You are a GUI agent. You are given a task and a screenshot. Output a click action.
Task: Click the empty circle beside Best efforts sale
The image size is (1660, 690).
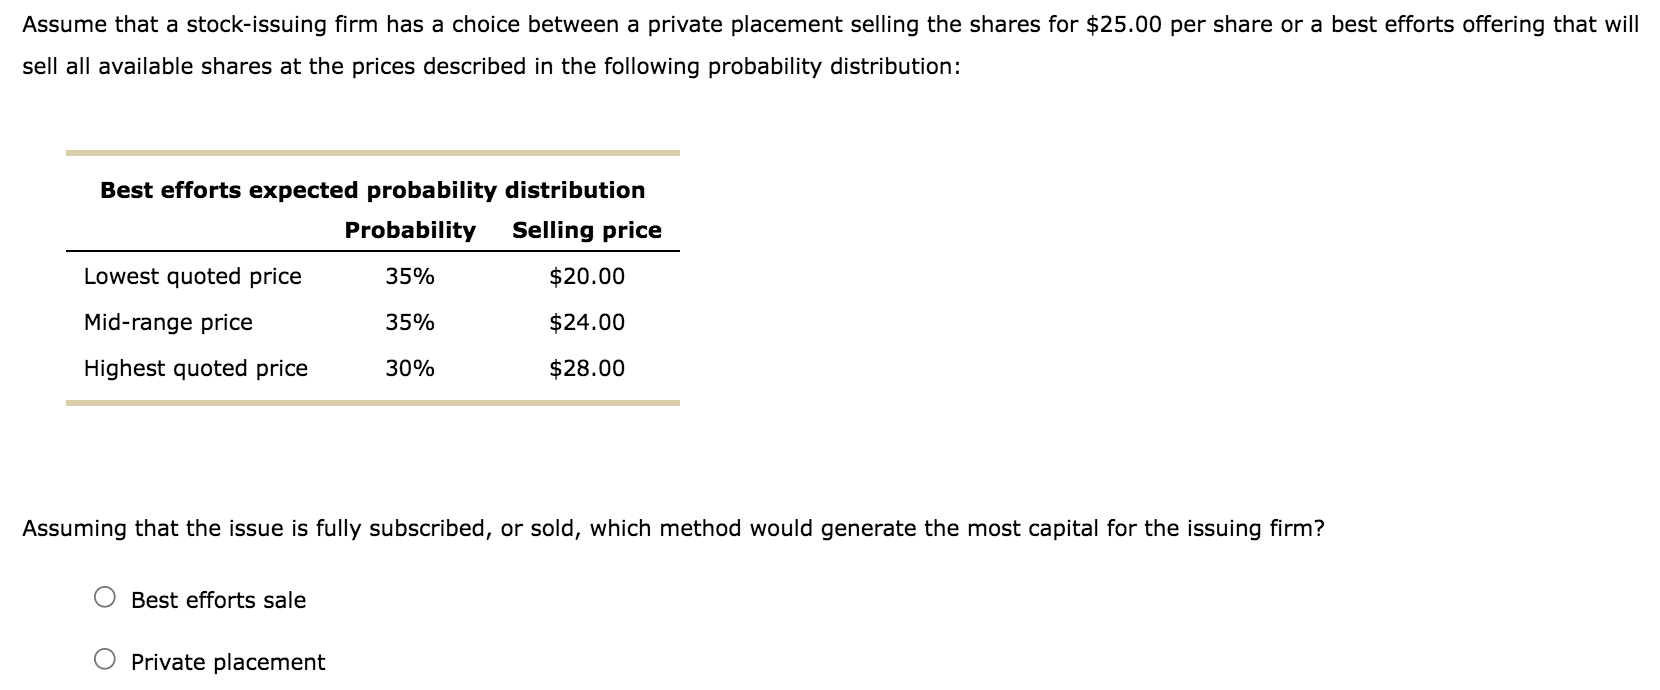(103, 597)
